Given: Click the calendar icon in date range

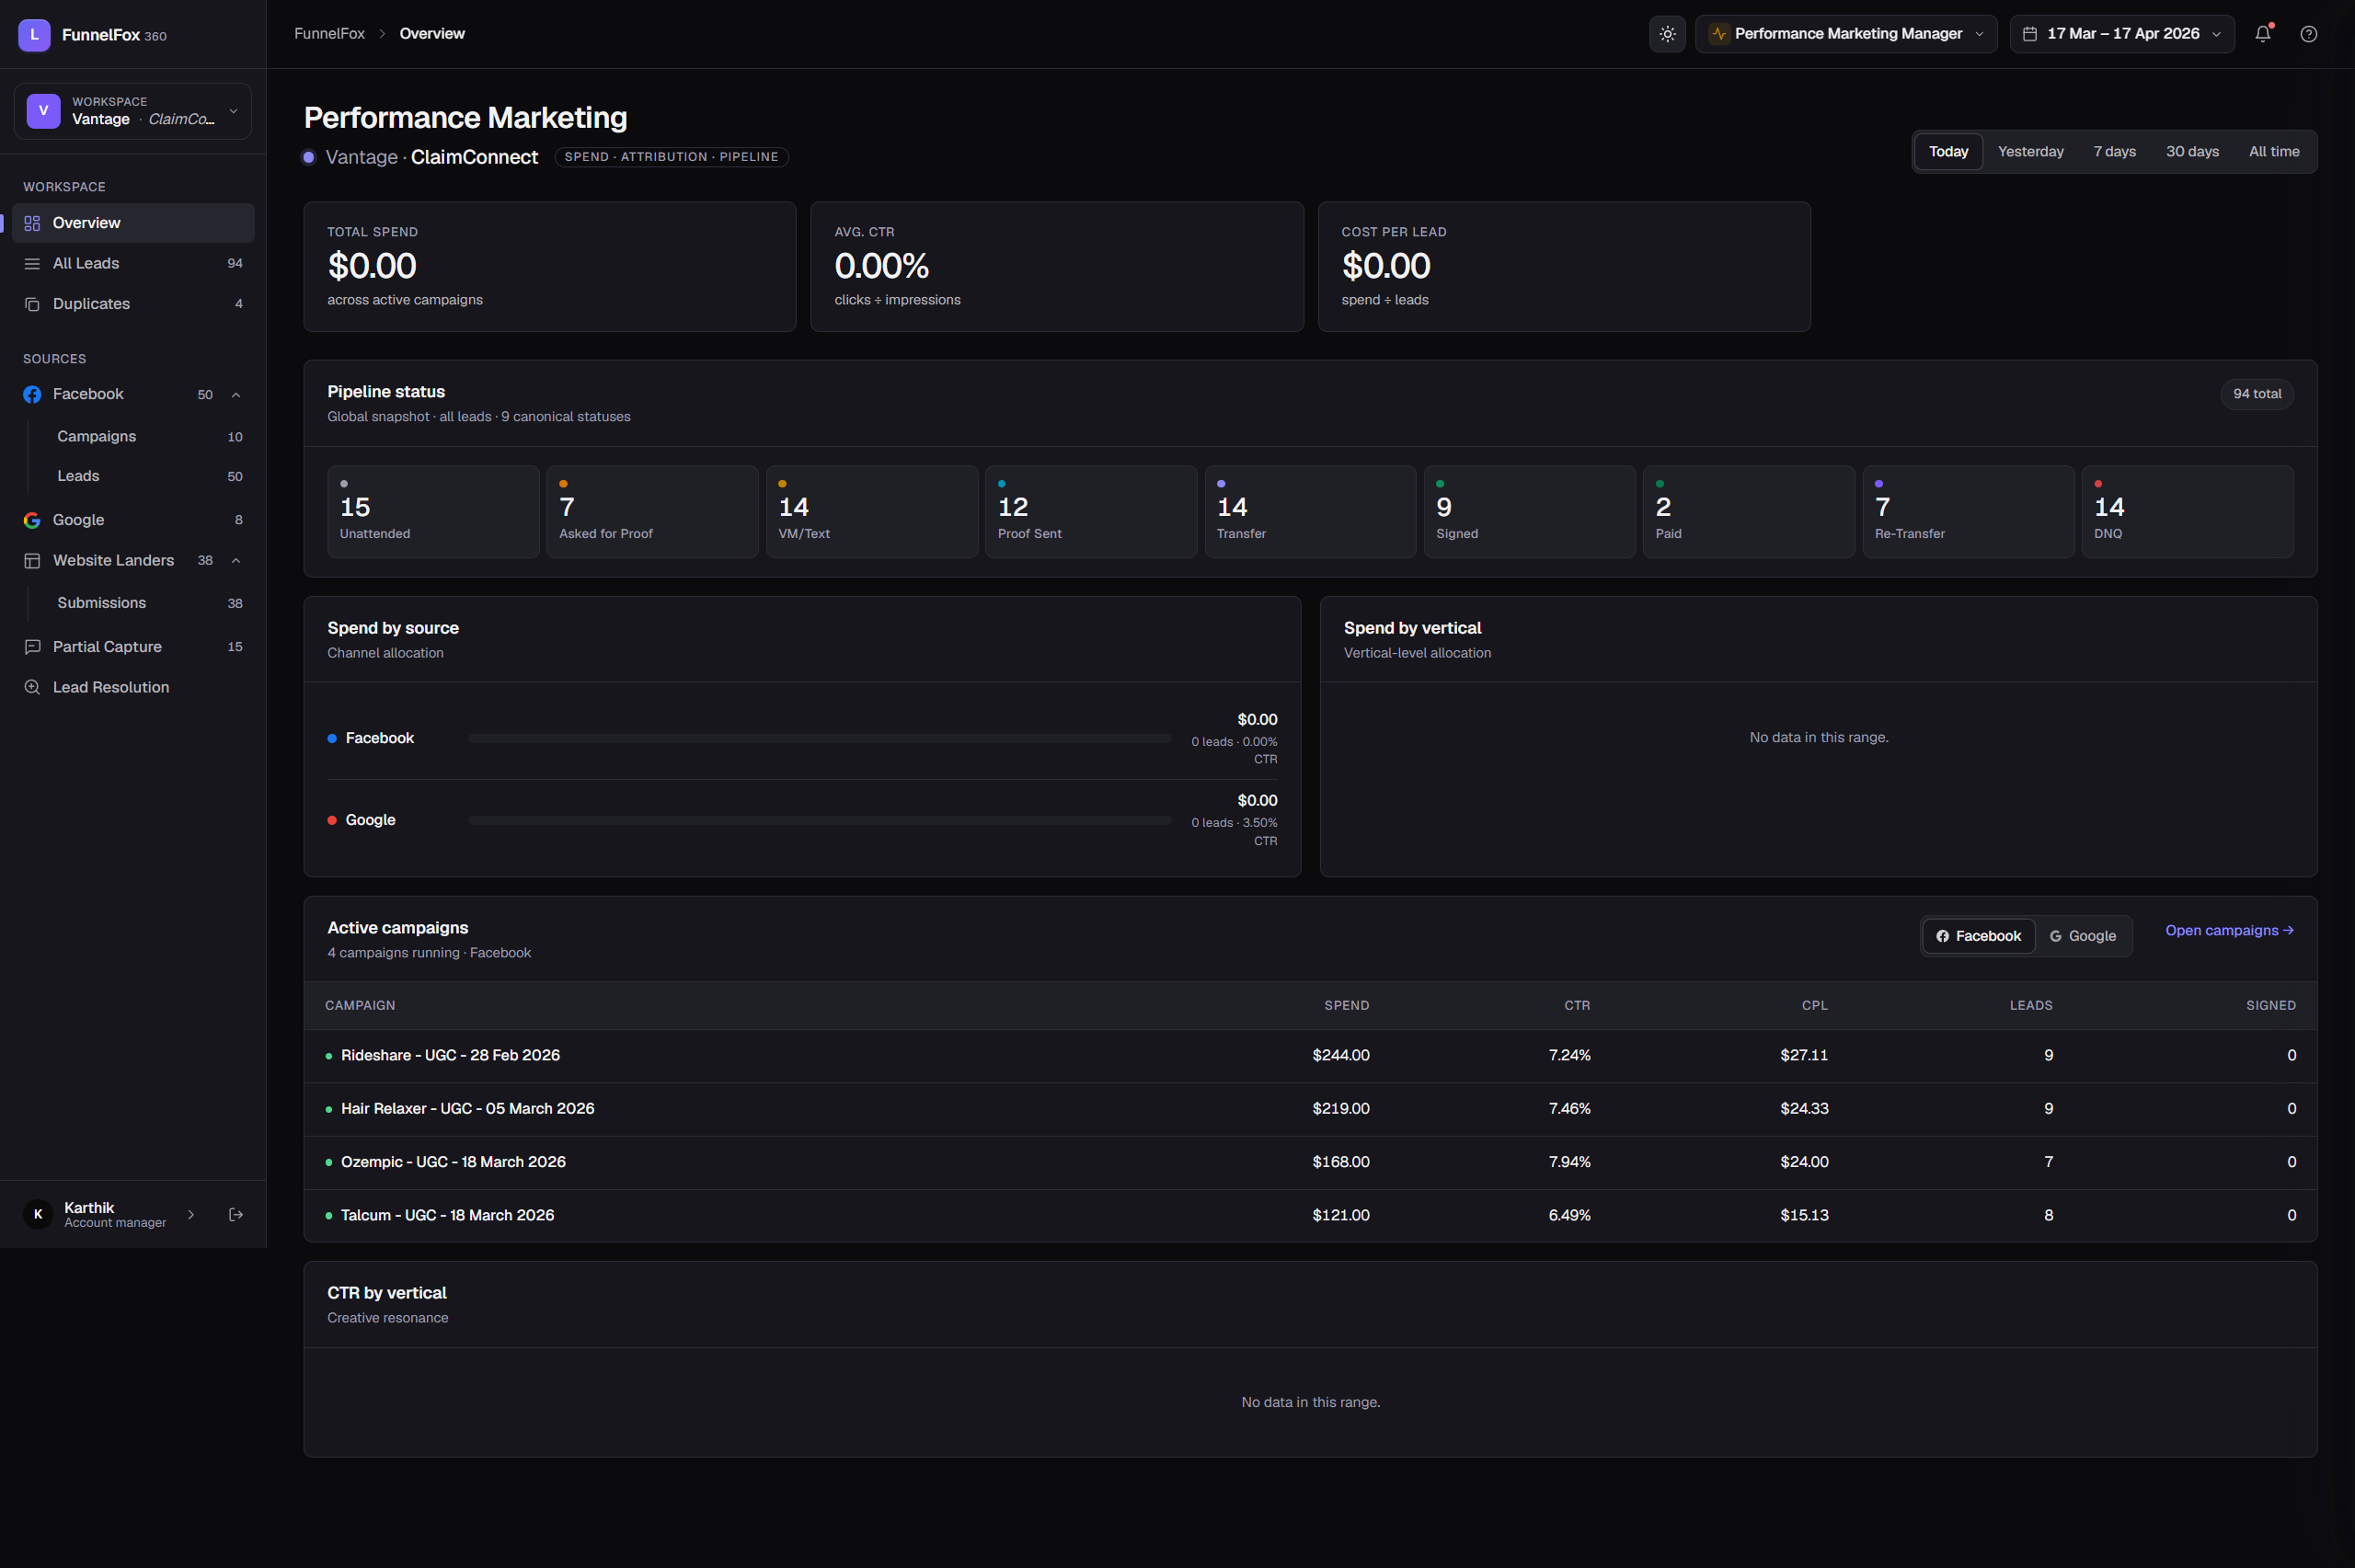Looking at the screenshot, I should (x=2030, y=34).
